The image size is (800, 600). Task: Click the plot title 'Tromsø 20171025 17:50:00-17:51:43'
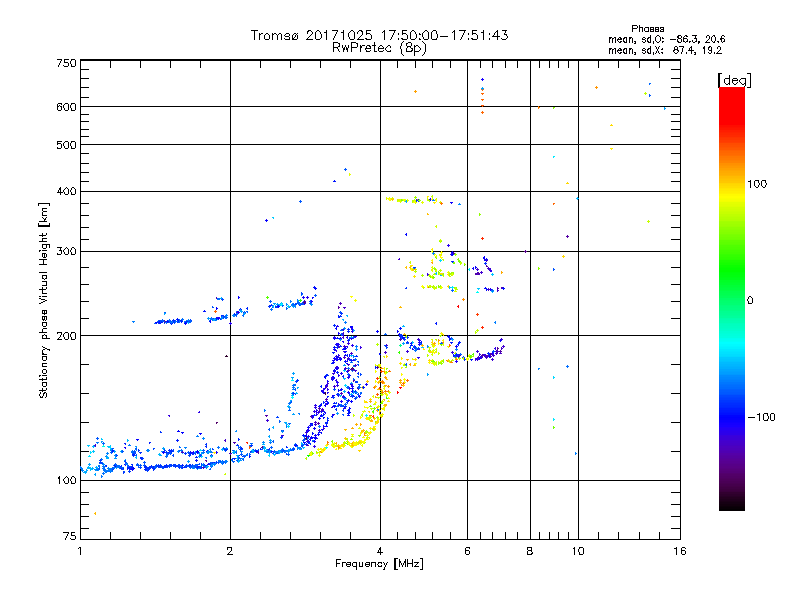pyautogui.click(x=379, y=35)
